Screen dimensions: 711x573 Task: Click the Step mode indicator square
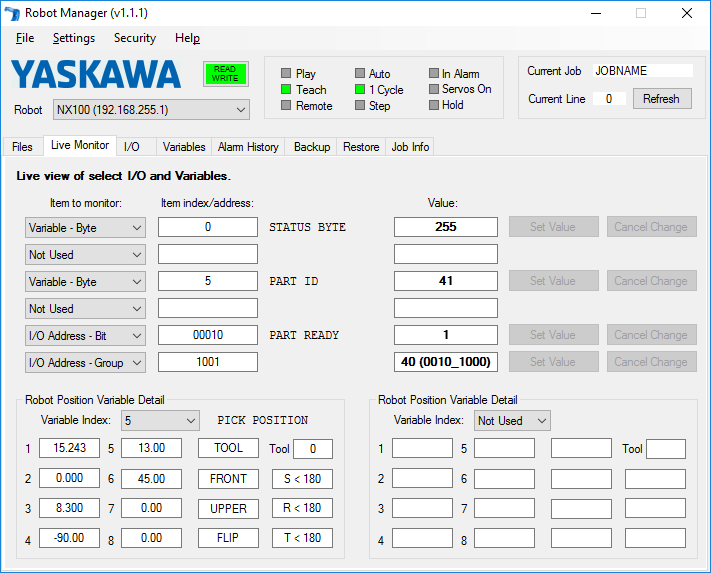tap(360, 106)
